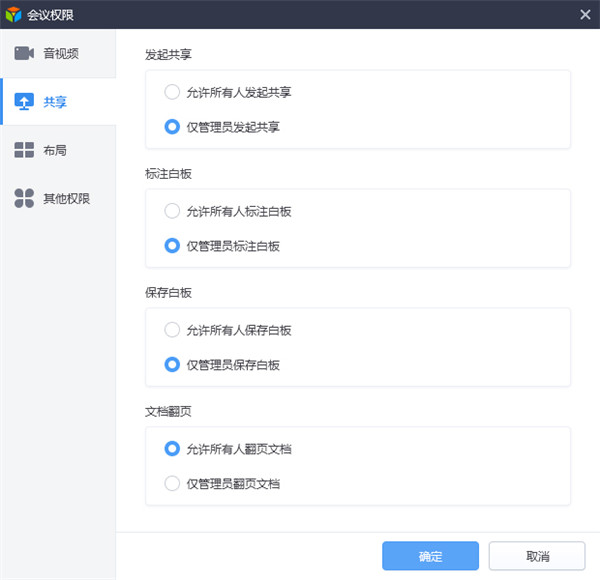
Task: Choose 仅管理员发起共享 radio option
Action: [x=172, y=127]
